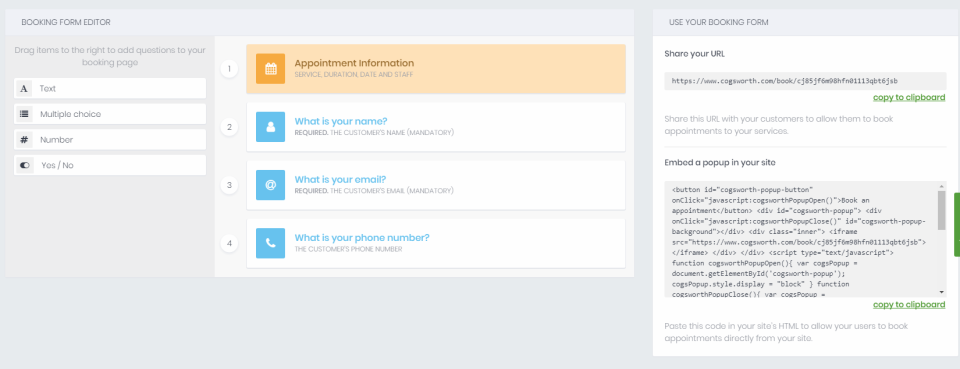Select the Multiple choice question item

[x=110, y=114]
